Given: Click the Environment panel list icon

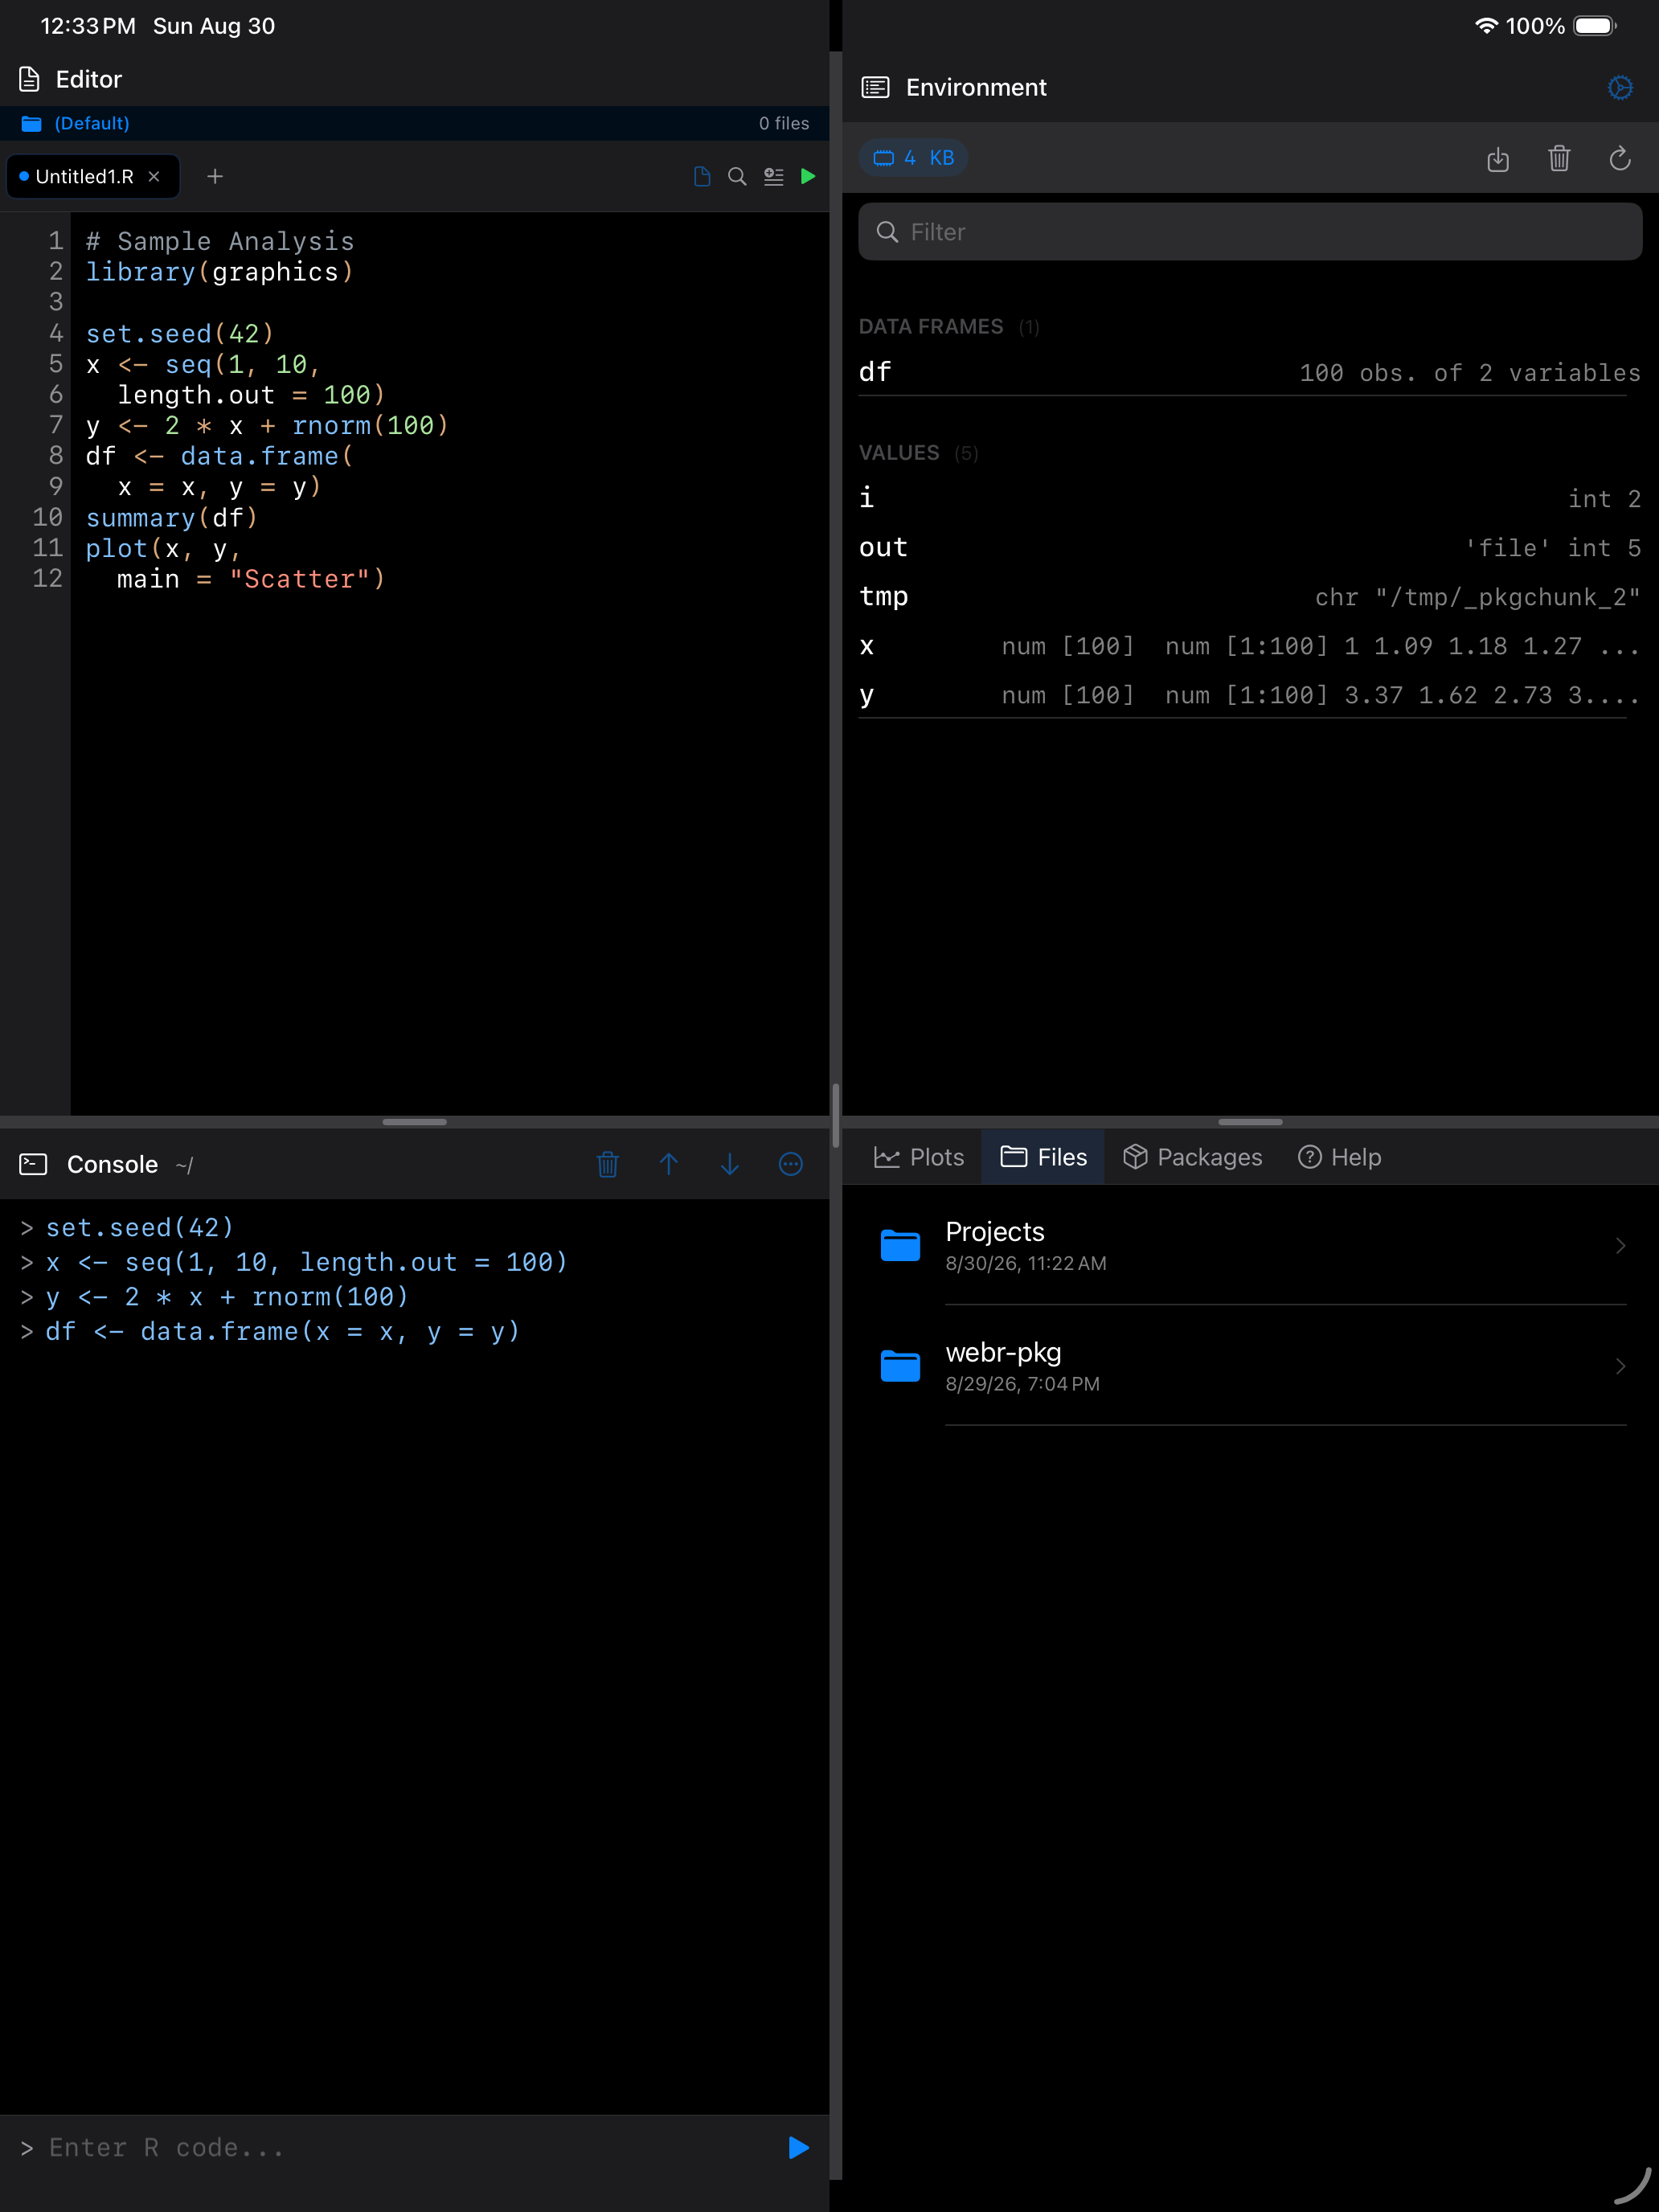Looking at the screenshot, I should click(875, 88).
